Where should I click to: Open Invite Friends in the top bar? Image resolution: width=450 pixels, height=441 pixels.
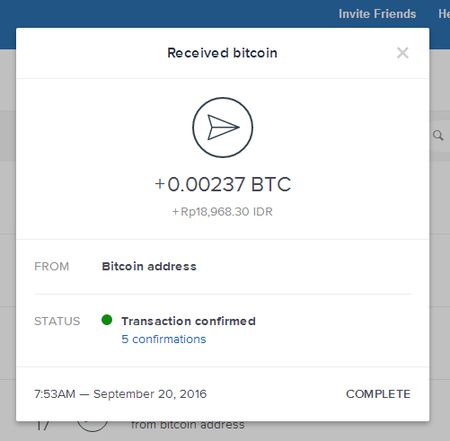click(x=377, y=14)
